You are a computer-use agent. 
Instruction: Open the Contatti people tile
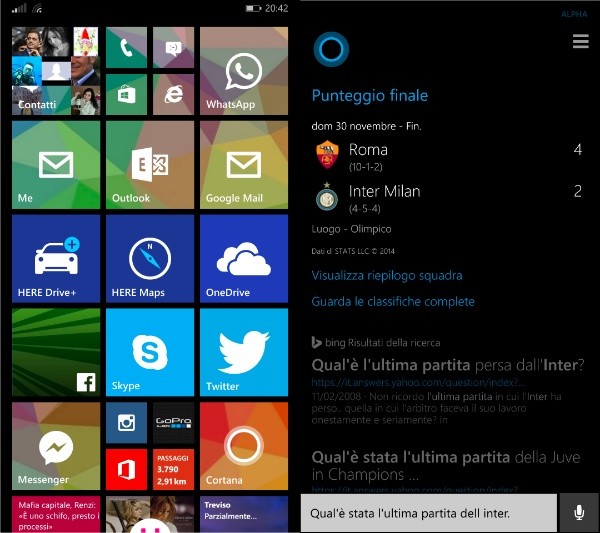coord(56,71)
